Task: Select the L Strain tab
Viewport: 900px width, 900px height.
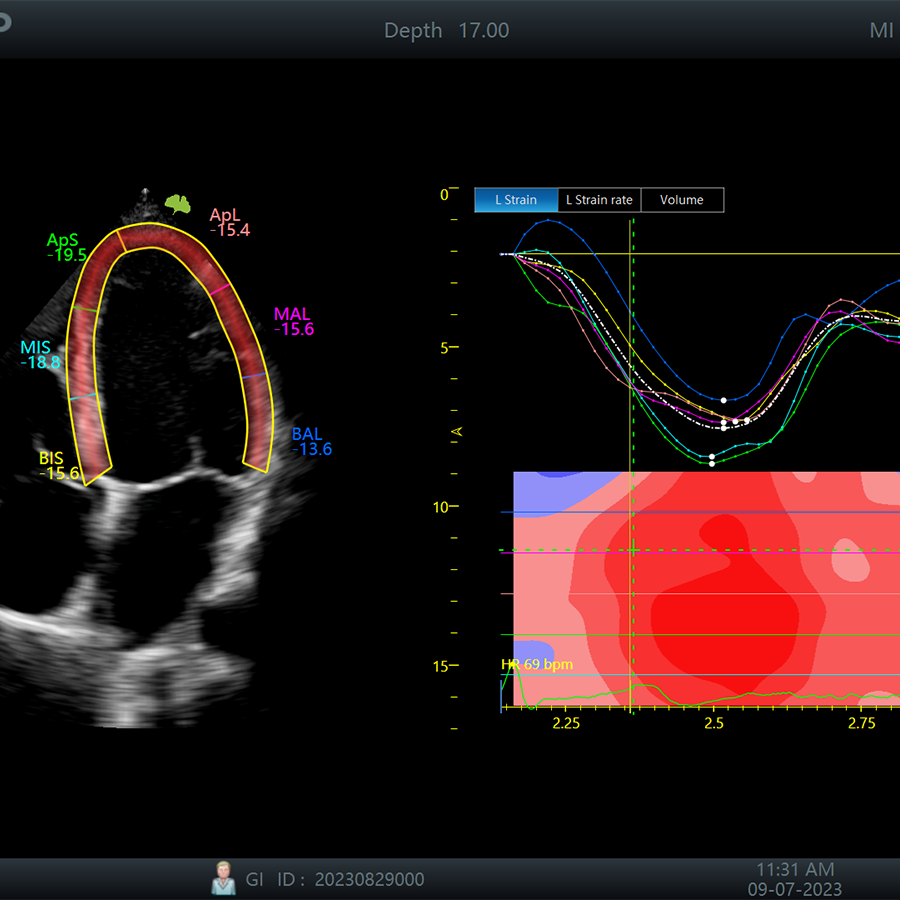Action: tap(516, 200)
